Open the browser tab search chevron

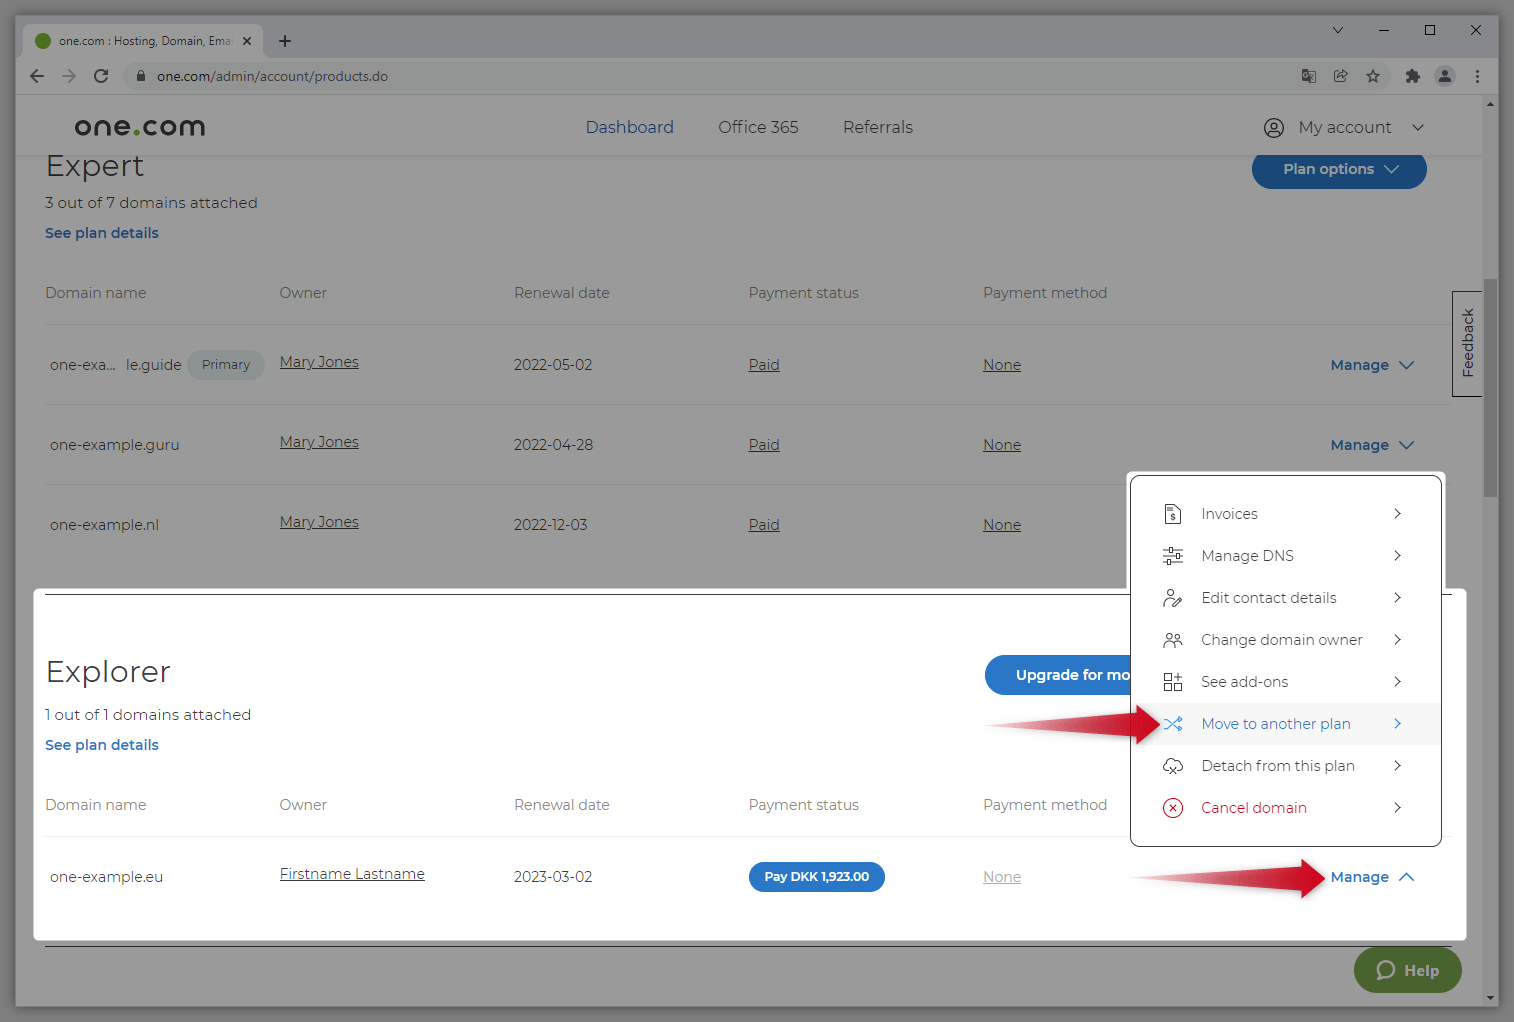(x=1337, y=30)
